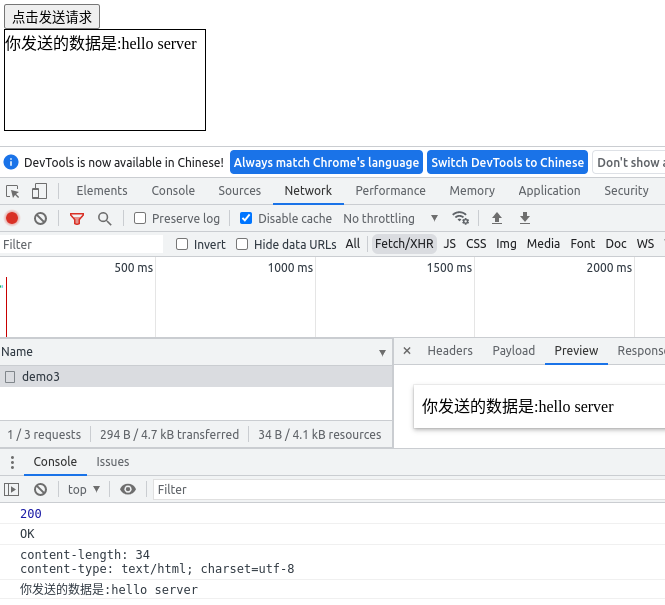Open network search with magnifier icon
Viewport: 665px width, 605px height.
(104, 219)
